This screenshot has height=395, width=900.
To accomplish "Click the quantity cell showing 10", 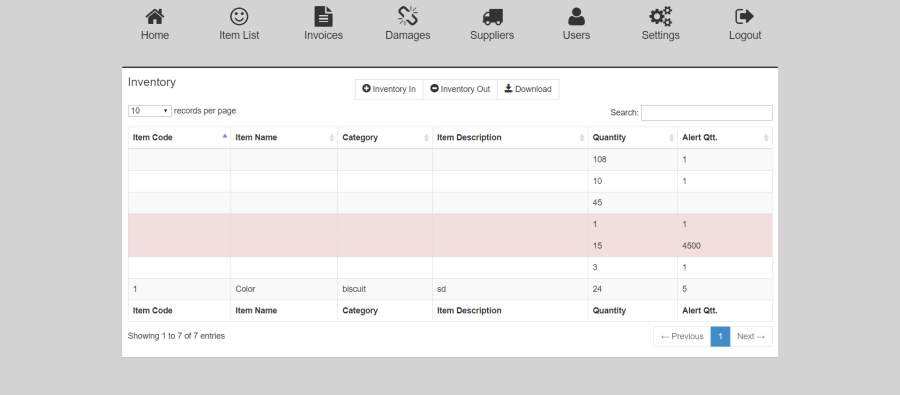I will point(633,181).
